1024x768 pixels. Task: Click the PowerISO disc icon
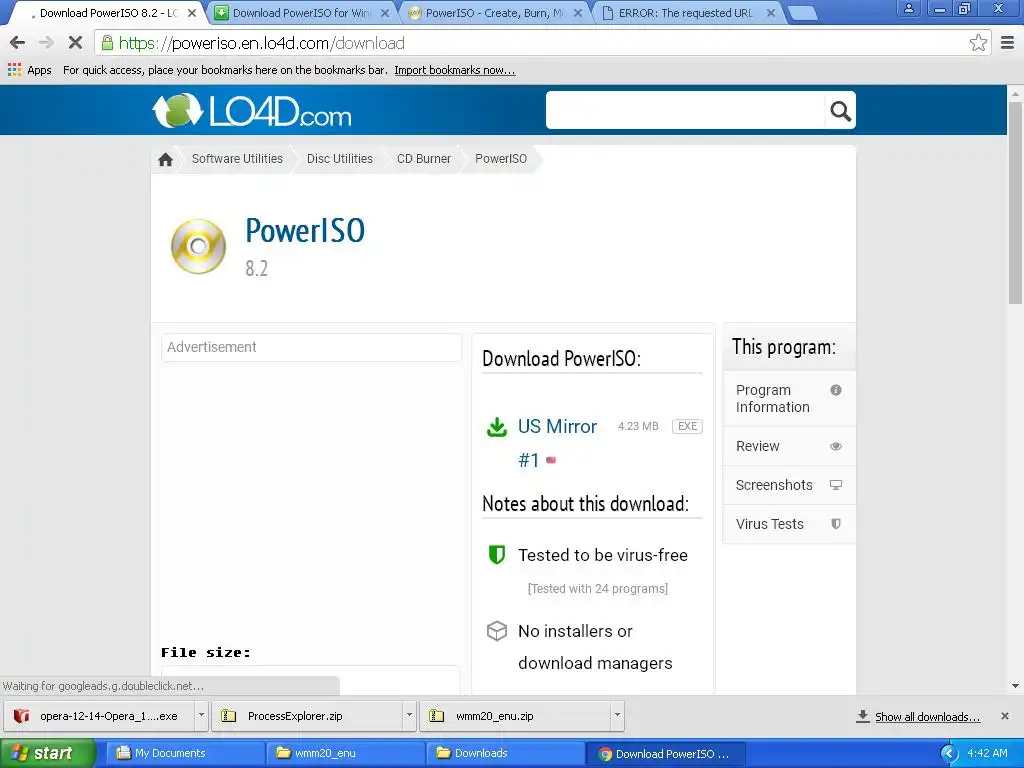[199, 246]
